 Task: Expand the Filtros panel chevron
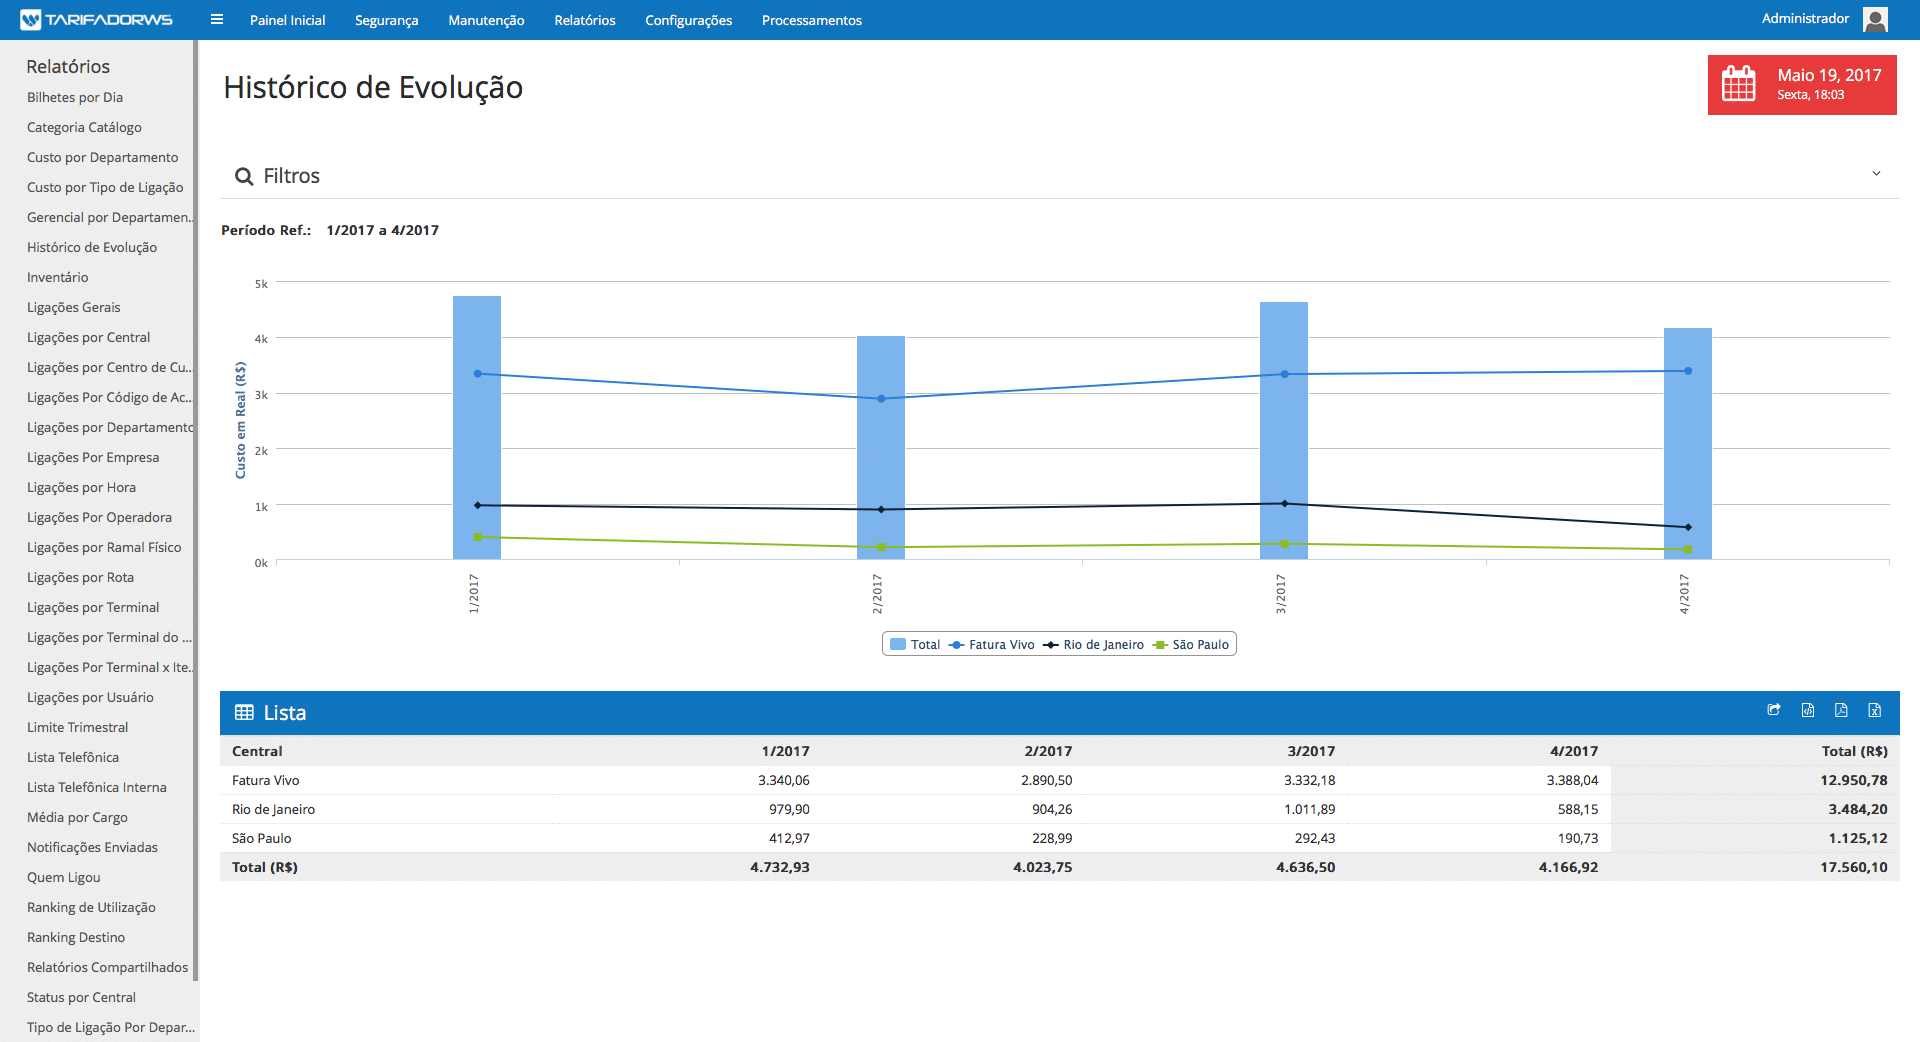pyautogui.click(x=1876, y=174)
